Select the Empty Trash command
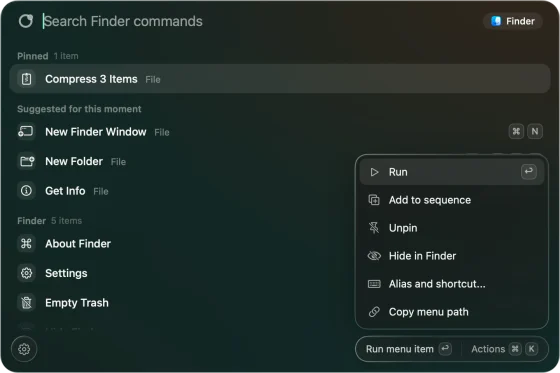The width and height of the screenshot is (560, 373). click(x=182, y=303)
